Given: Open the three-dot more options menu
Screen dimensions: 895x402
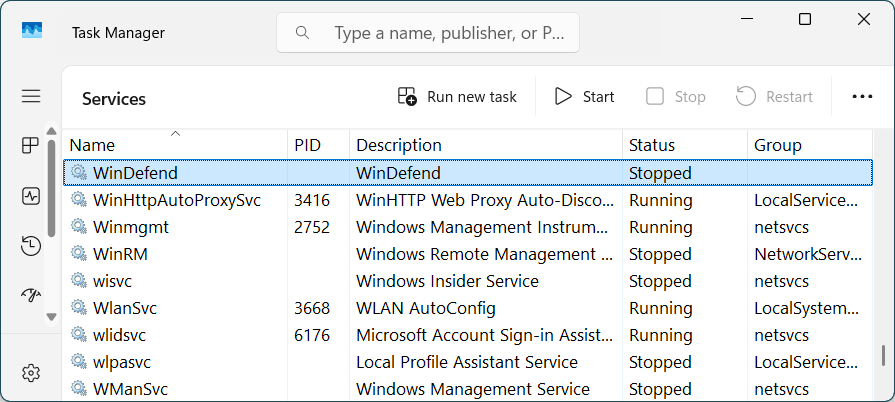Looking at the screenshot, I should pyautogui.click(x=862, y=97).
